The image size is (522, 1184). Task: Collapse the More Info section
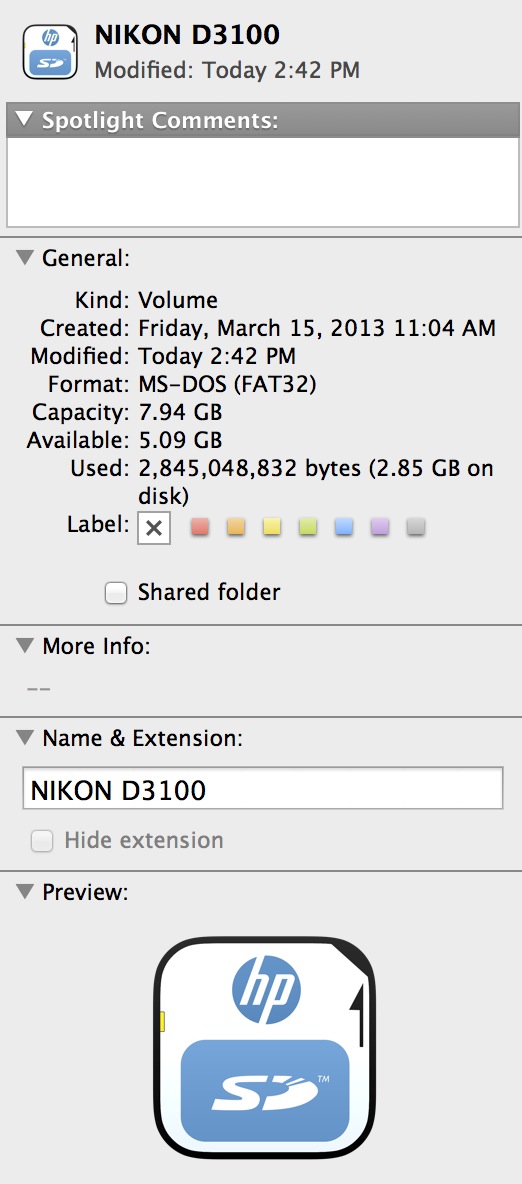pyautogui.click(x=25, y=646)
